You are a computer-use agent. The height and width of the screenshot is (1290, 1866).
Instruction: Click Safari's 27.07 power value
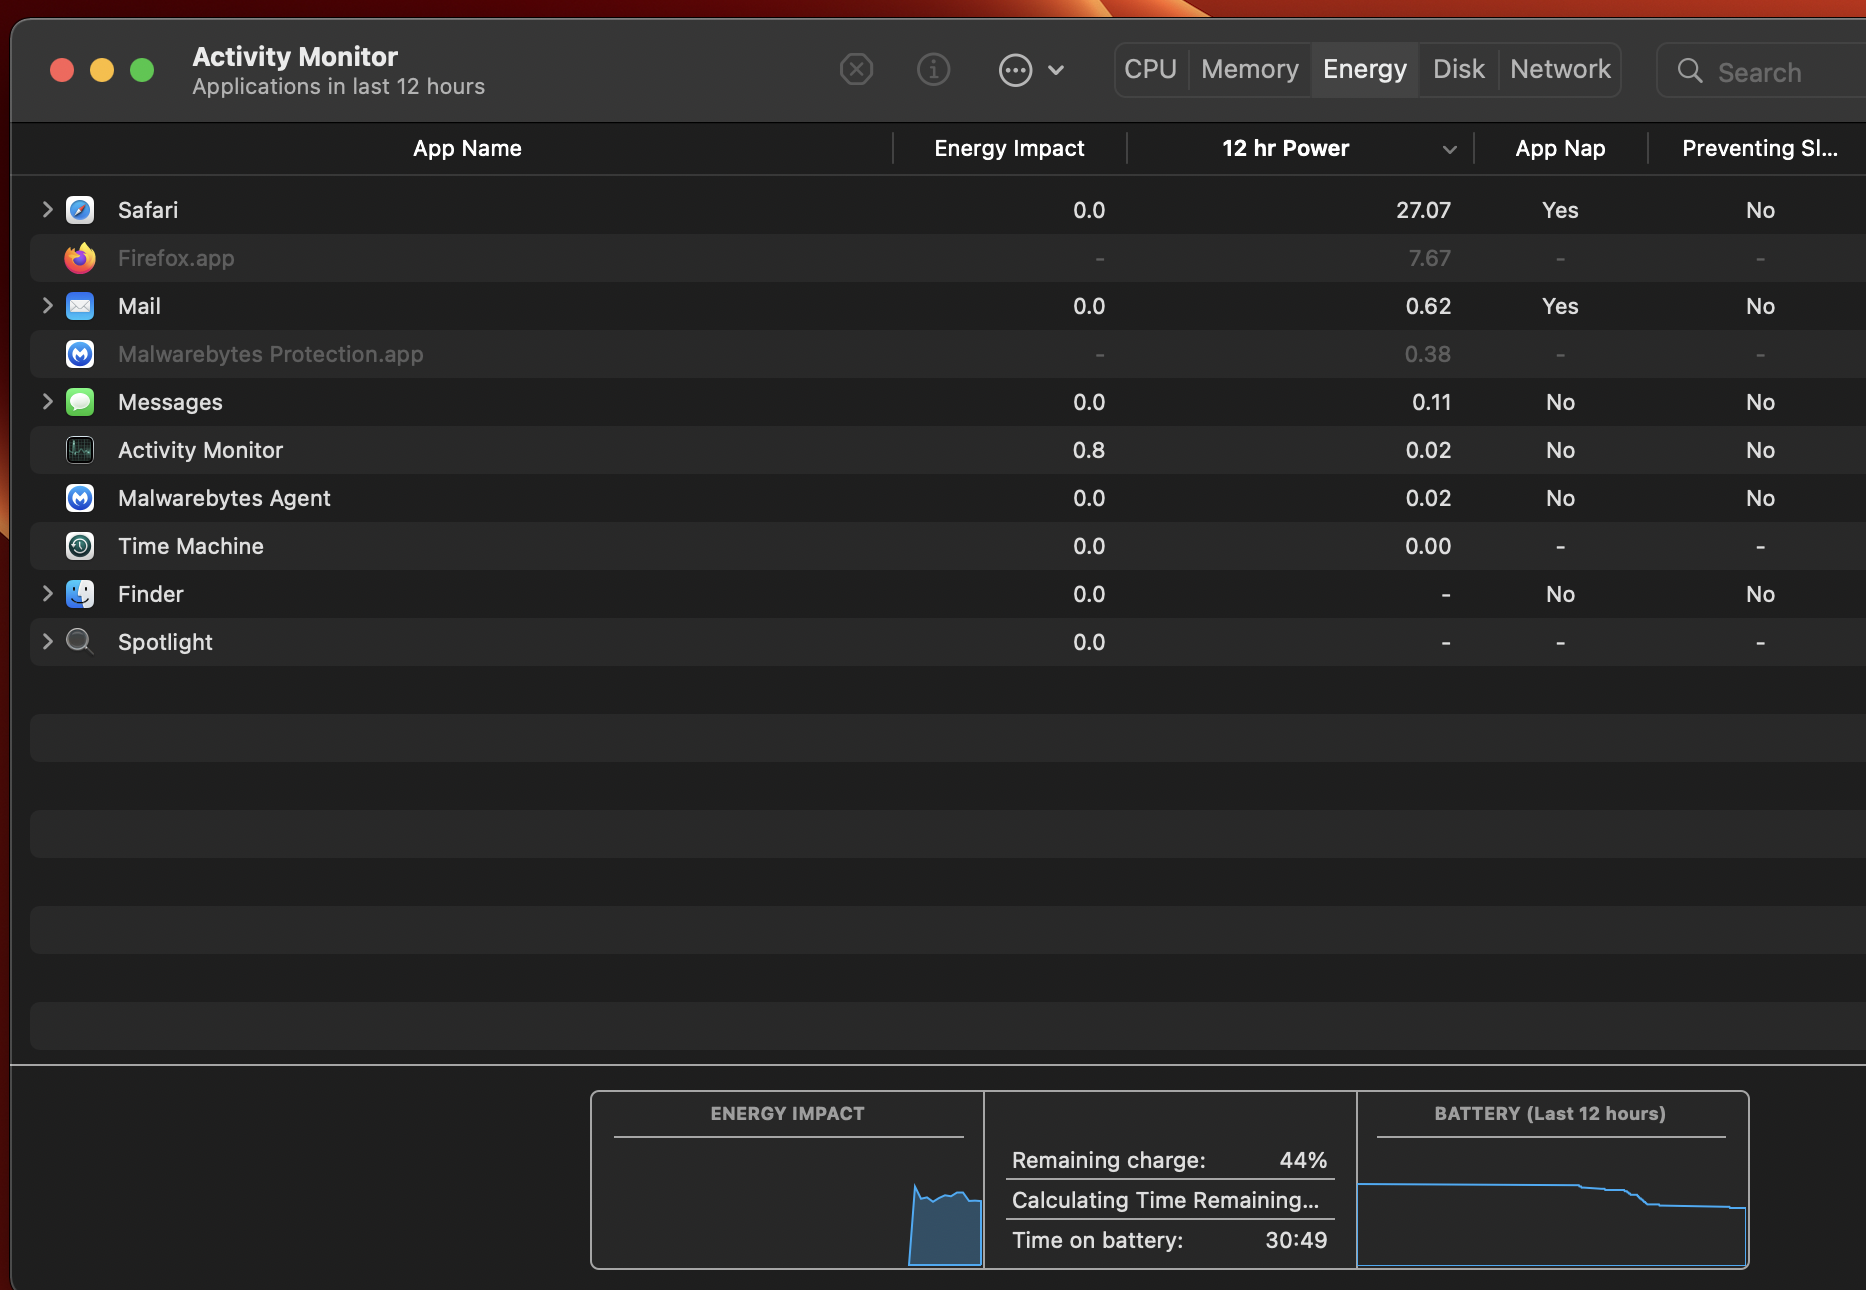click(x=1423, y=210)
